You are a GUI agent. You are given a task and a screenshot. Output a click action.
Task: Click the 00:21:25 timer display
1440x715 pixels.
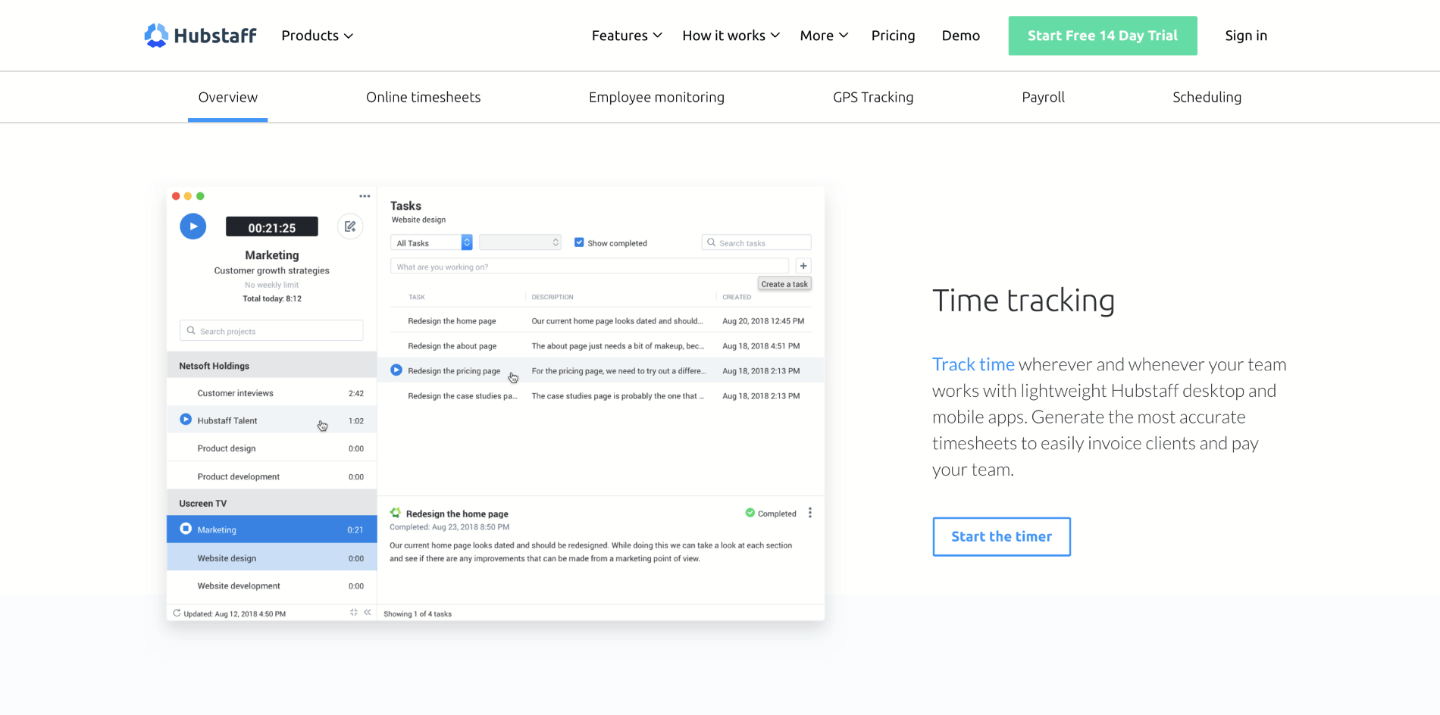pyautogui.click(x=272, y=227)
